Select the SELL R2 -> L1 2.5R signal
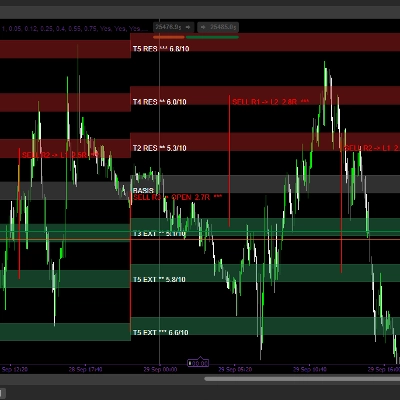Viewport: 400px width, 400px height. coord(60,155)
